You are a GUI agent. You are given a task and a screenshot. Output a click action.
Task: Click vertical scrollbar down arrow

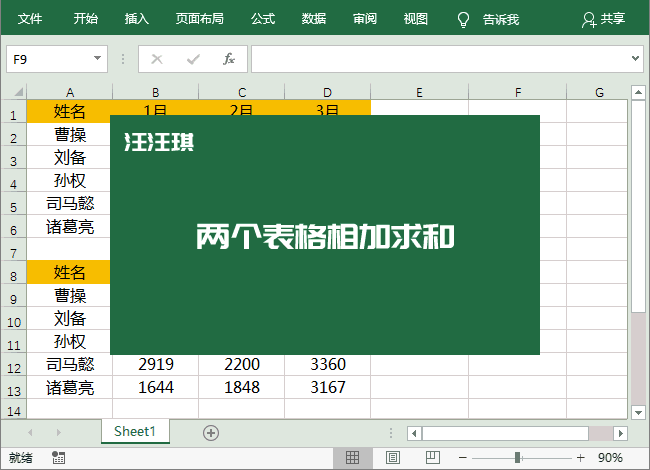tap(638, 412)
